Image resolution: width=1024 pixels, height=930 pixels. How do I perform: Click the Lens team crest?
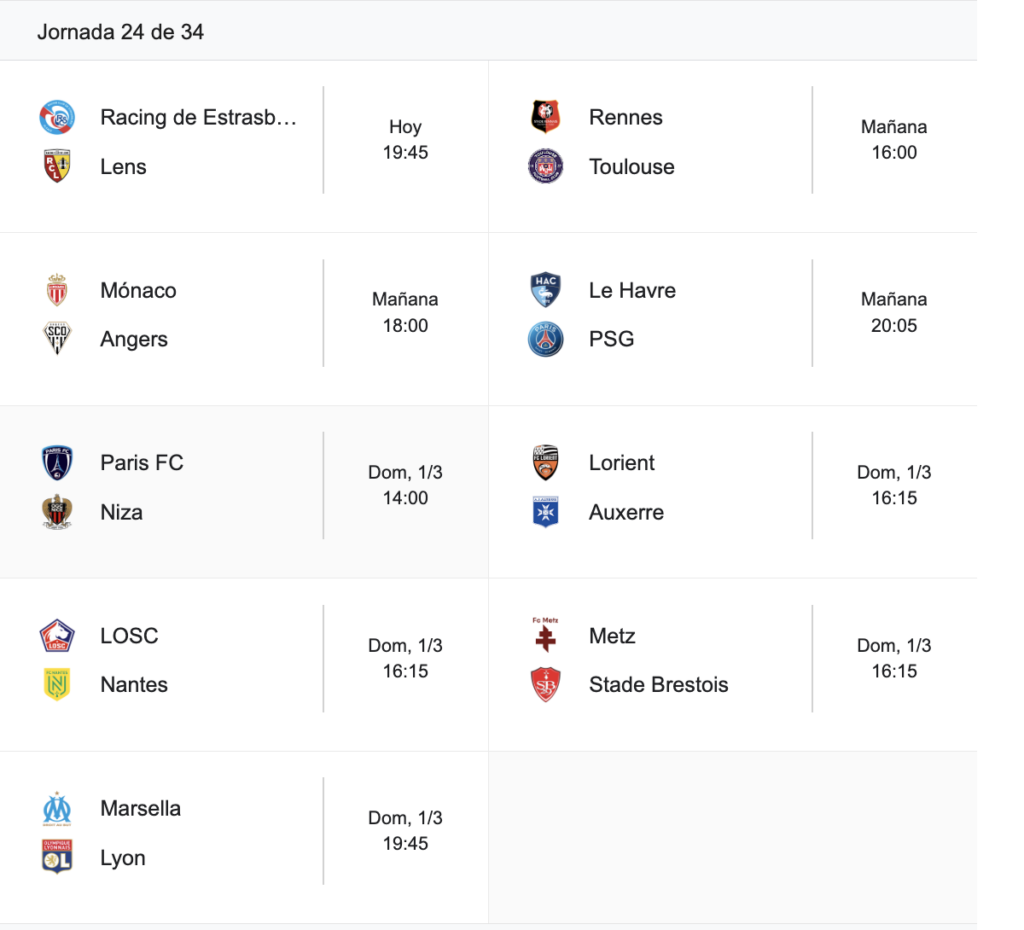click(57, 167)
